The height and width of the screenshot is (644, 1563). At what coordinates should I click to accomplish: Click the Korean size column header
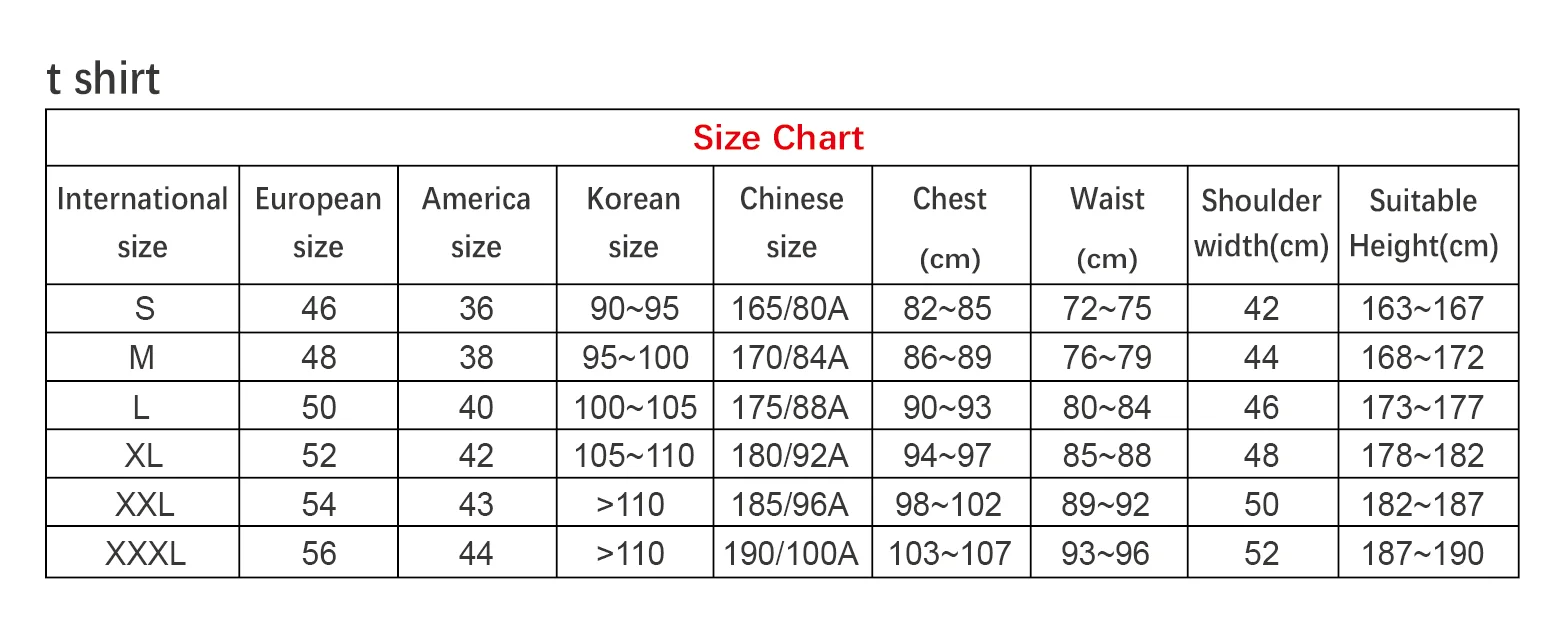633,223
